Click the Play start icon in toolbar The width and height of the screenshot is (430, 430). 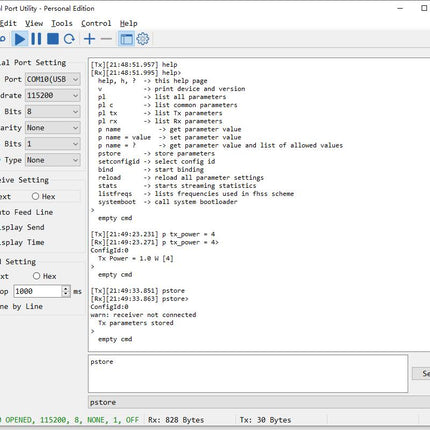(20, 39)
